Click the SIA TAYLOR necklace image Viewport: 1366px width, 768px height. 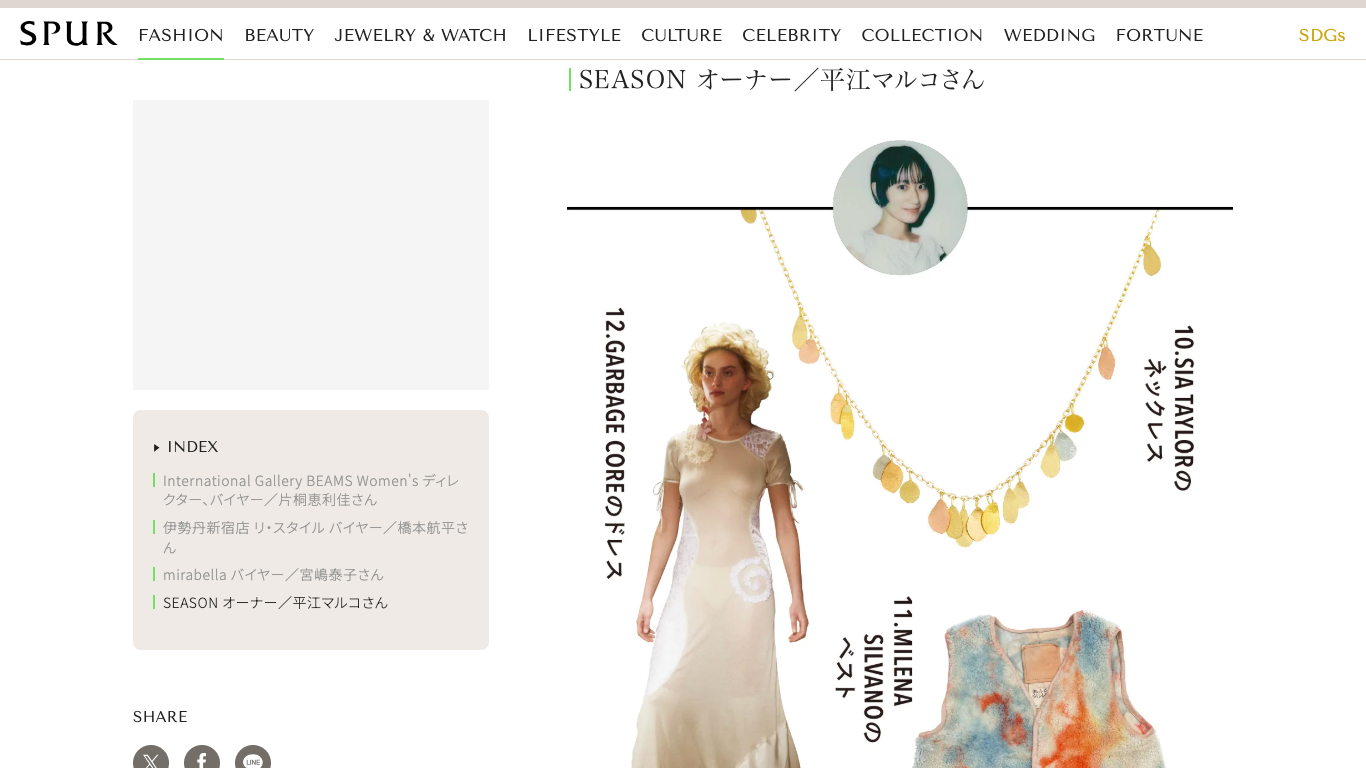953,378
